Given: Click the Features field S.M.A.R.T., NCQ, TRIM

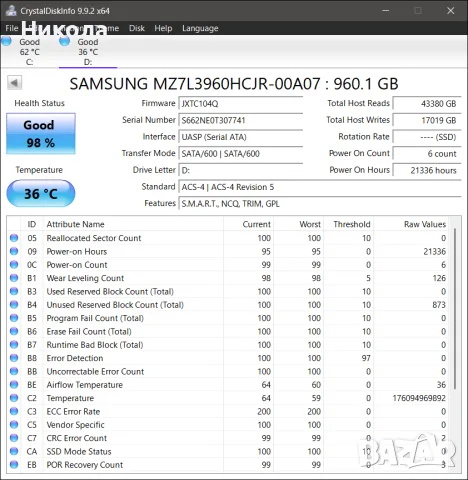Looking at the screenshot, I should tap(320, 204).
